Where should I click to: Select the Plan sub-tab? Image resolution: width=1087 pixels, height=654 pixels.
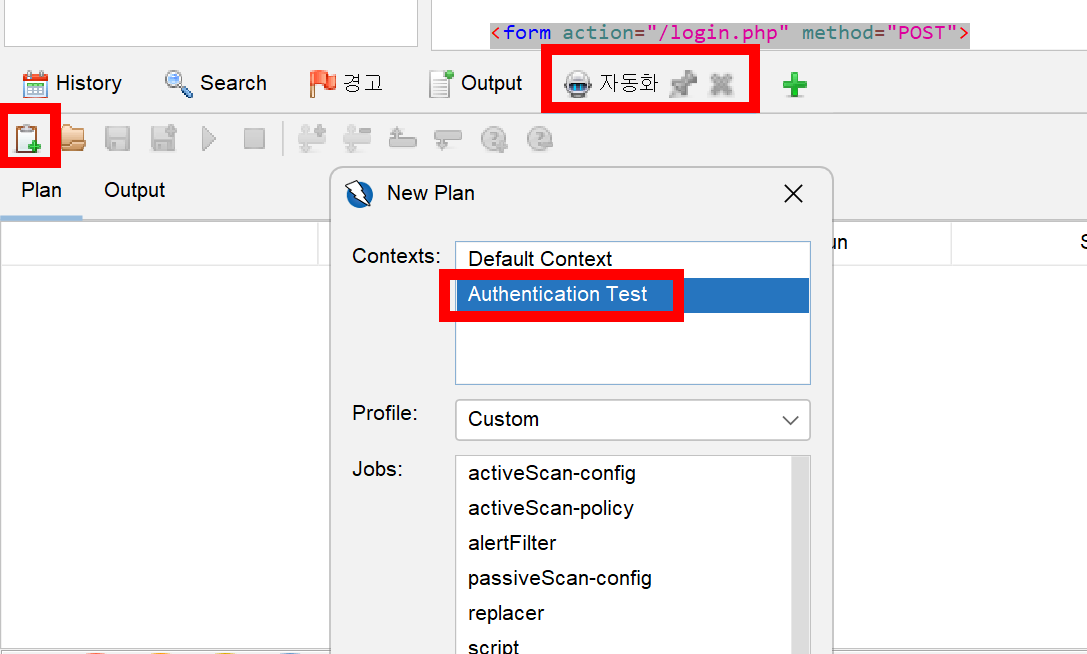[x=42, y=190]
